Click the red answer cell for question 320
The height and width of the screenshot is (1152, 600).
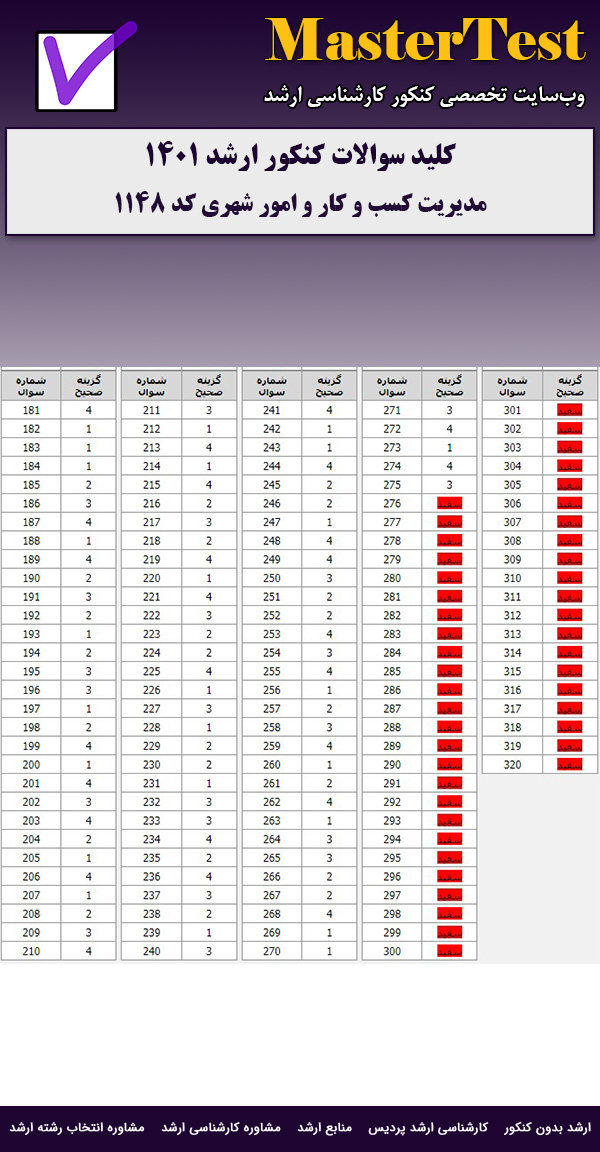coord(569,764)
